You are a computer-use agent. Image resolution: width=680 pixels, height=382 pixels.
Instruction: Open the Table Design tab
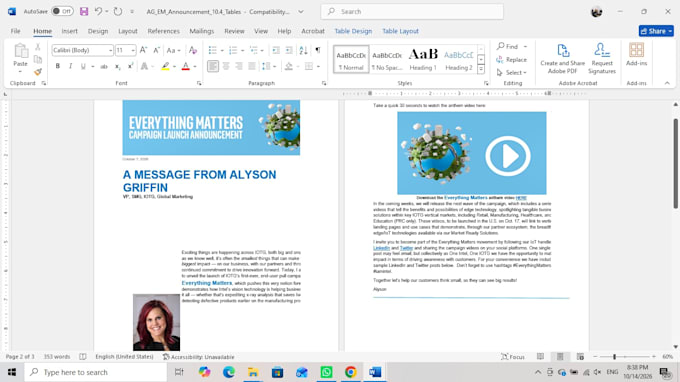(x=353, y=31)
